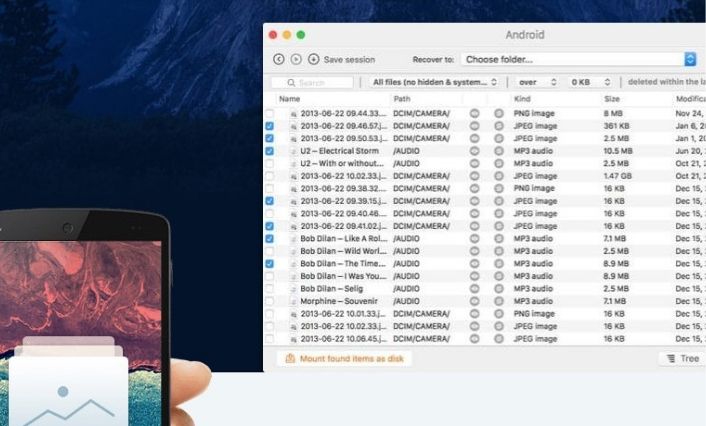Sort the file list by the Name column header
The height and width of the screenshot is (426, 706).
290,99
